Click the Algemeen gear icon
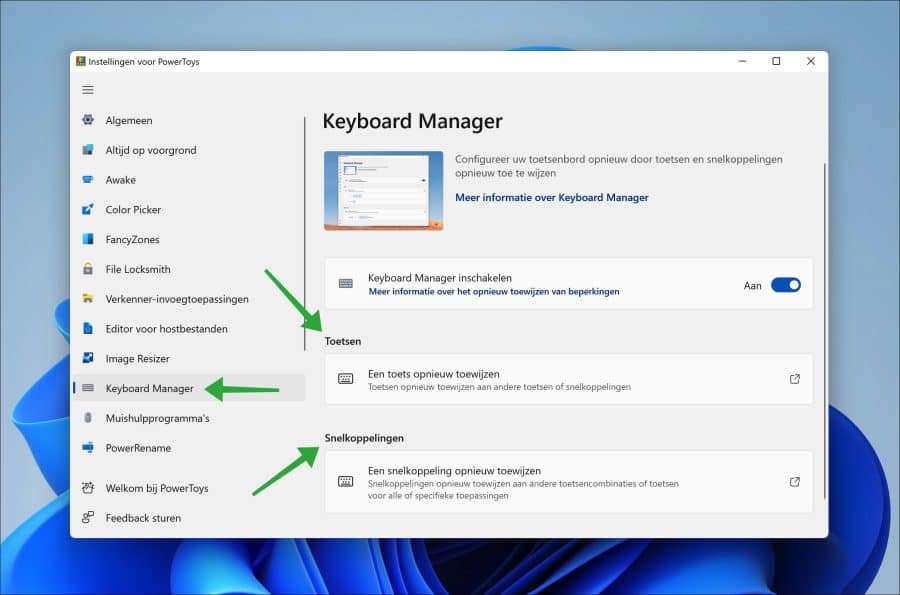The image size is (900, 595). [x=88, y=120]
